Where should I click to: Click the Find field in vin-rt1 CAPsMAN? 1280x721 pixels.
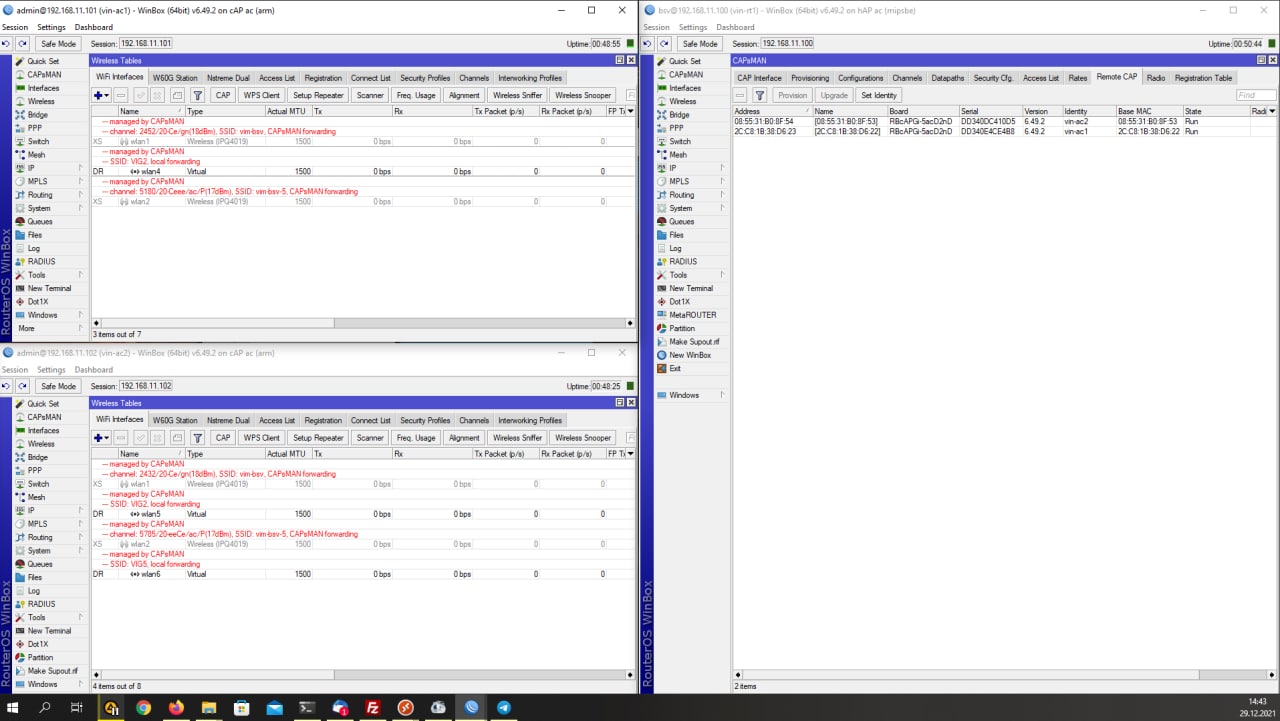[x=1256, y=96]
